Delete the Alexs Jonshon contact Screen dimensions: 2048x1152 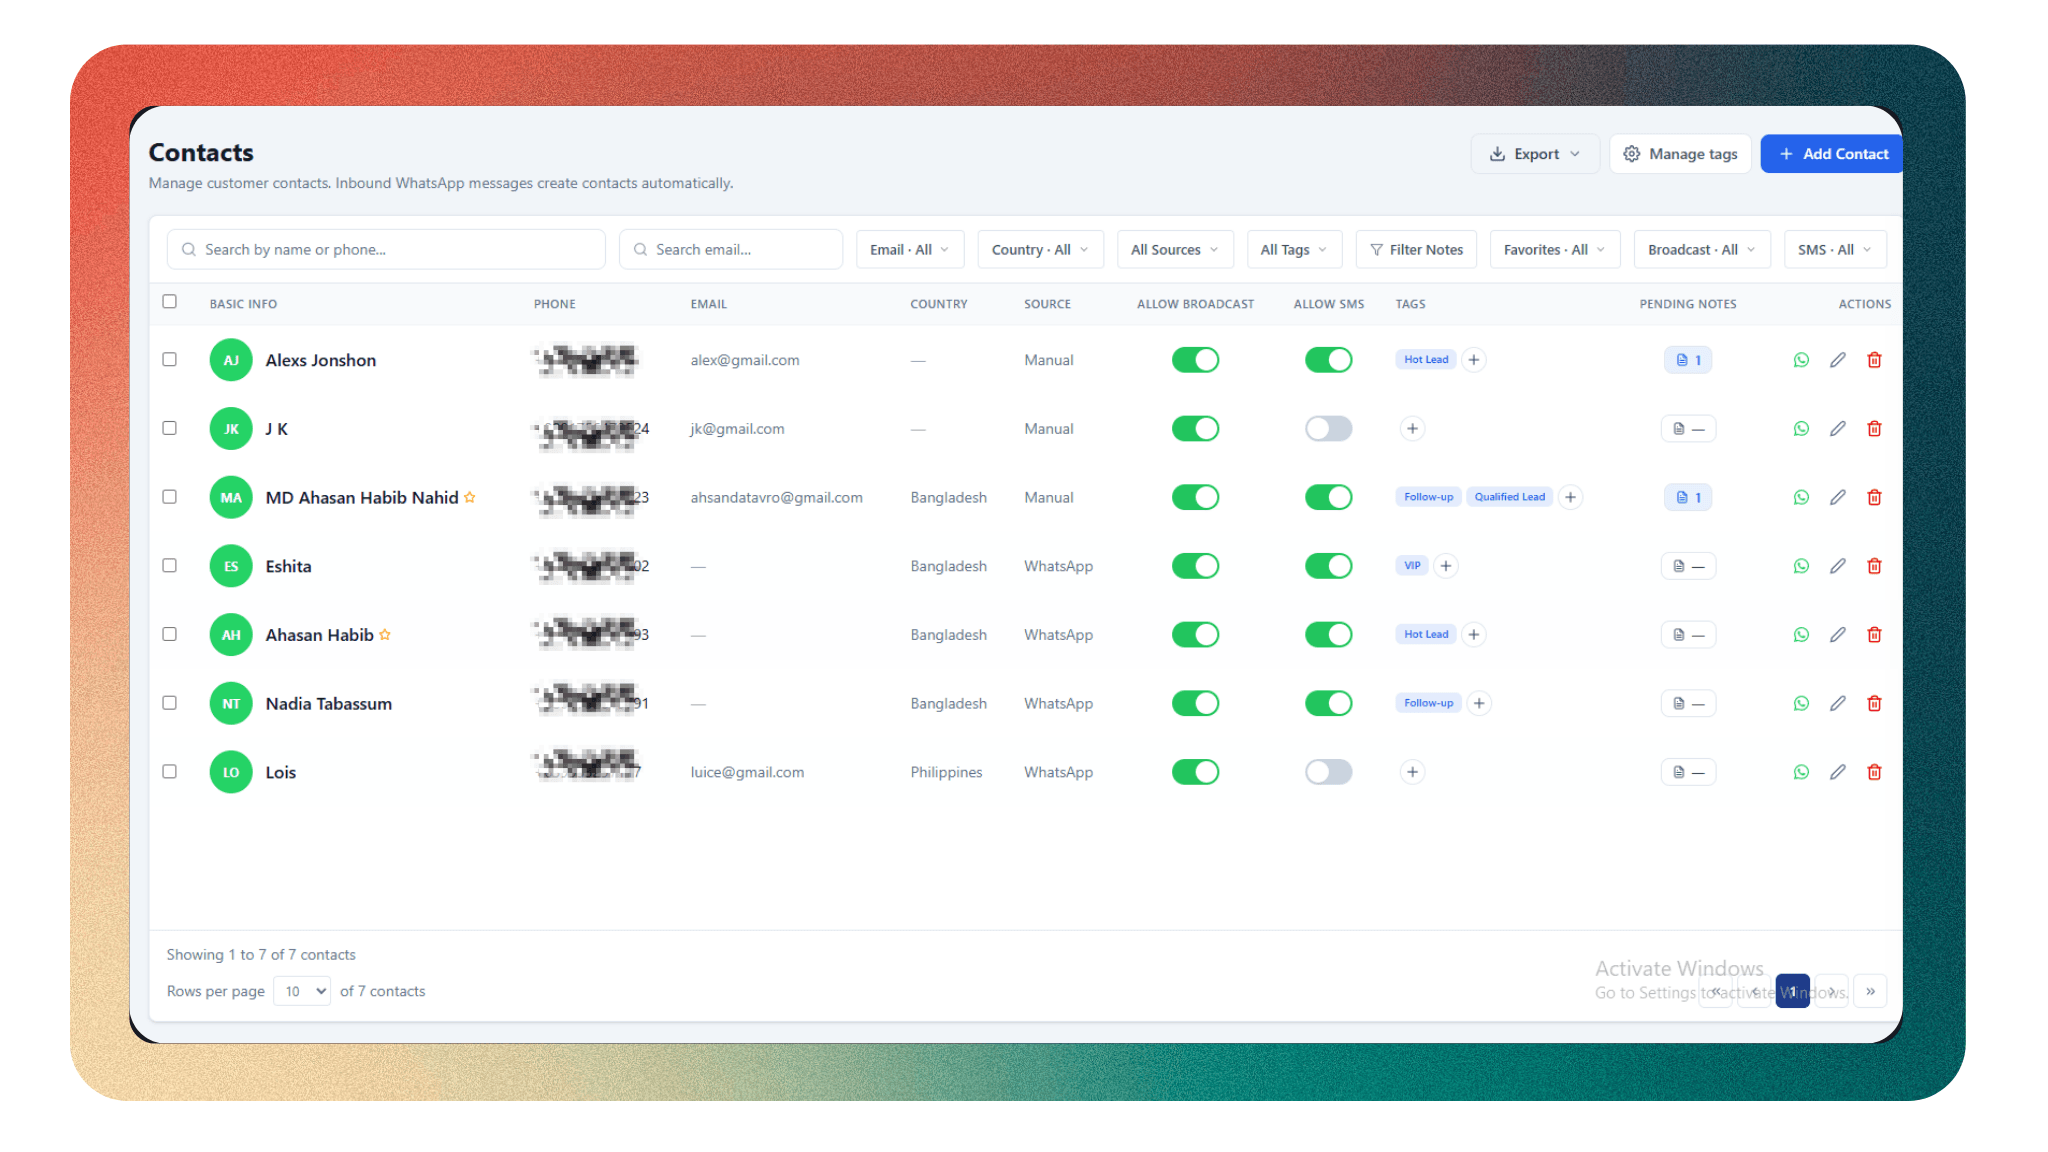tap(1875, 360)
